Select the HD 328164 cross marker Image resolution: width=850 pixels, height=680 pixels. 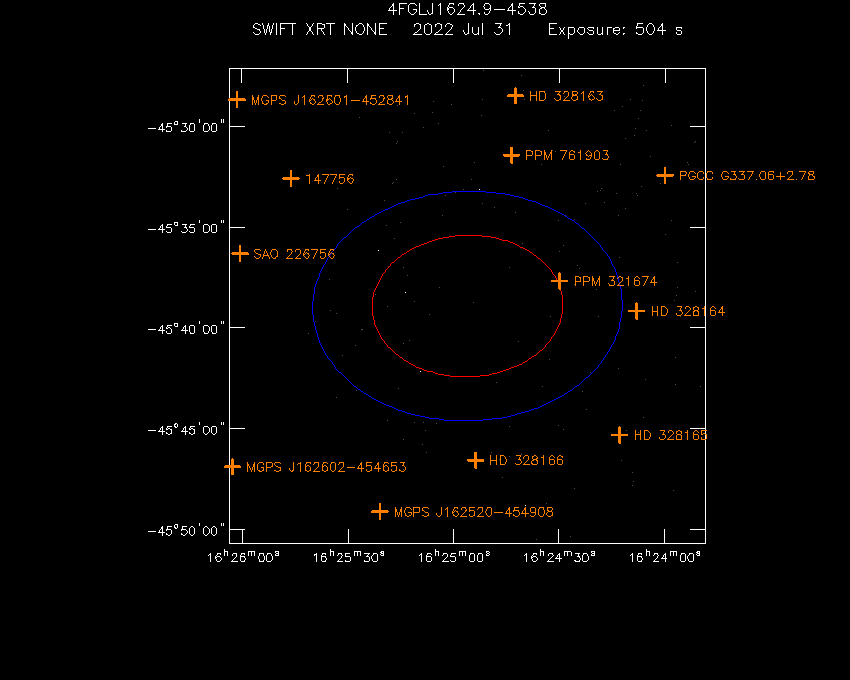click(x=636, y=311)
